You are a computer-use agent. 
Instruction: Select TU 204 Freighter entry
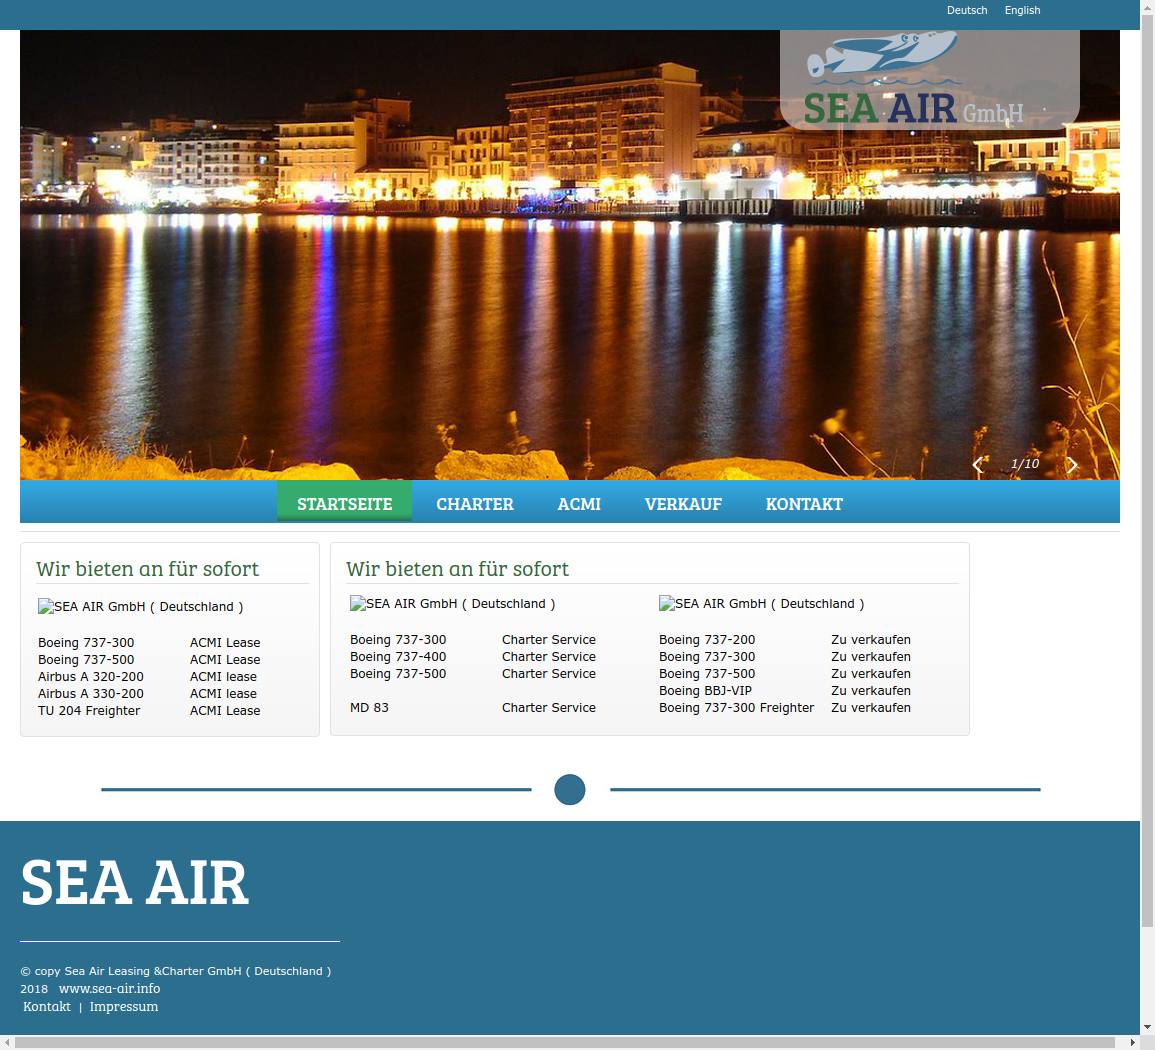(89, 710)
